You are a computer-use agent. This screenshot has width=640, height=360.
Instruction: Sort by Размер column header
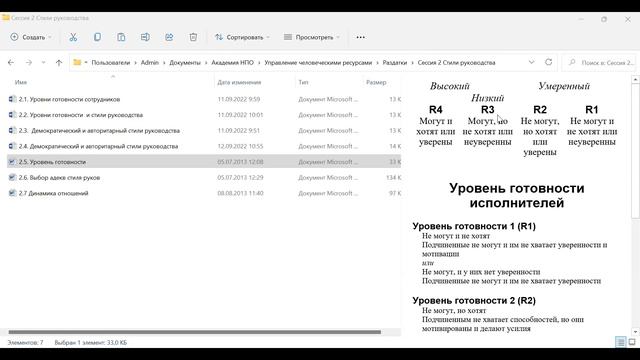pyautogui.click(x=376, y=82)
